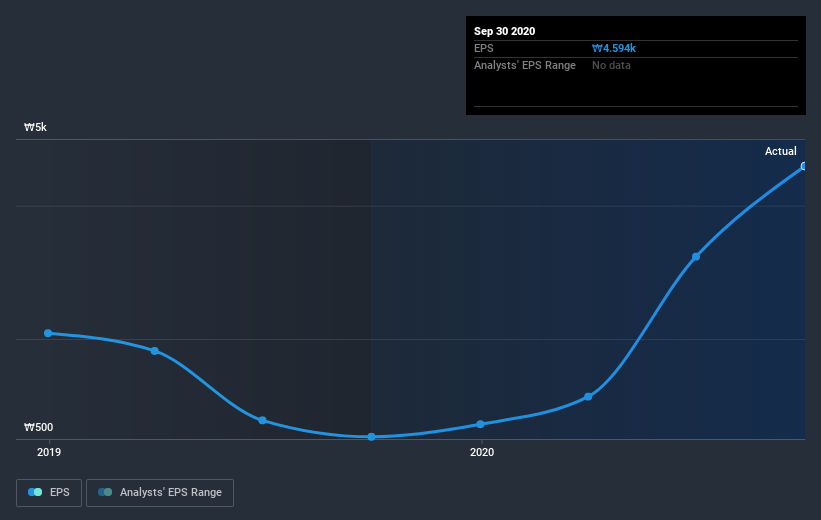Click the 2020 x-axis label

482,452
